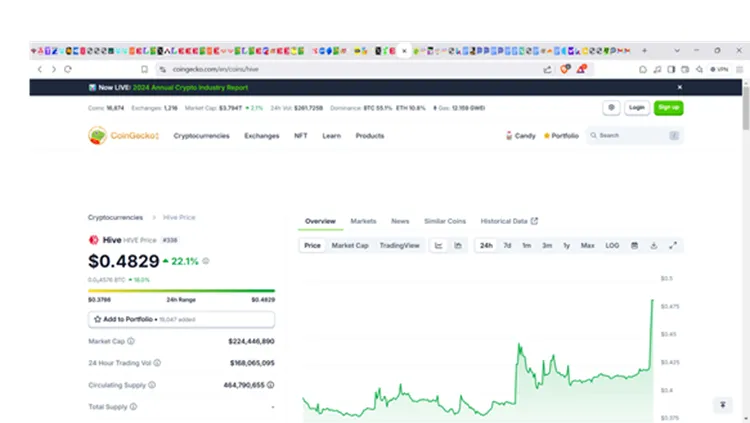Reload the CoinGecko page

point(68,69)
